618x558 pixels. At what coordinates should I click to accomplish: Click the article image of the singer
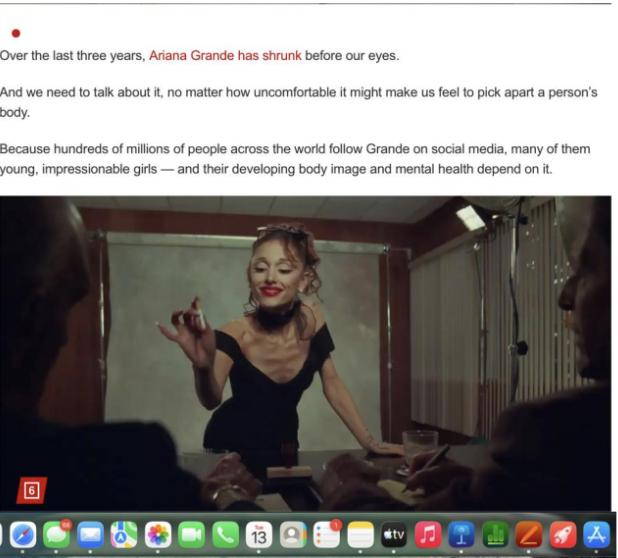click(305, 353)
